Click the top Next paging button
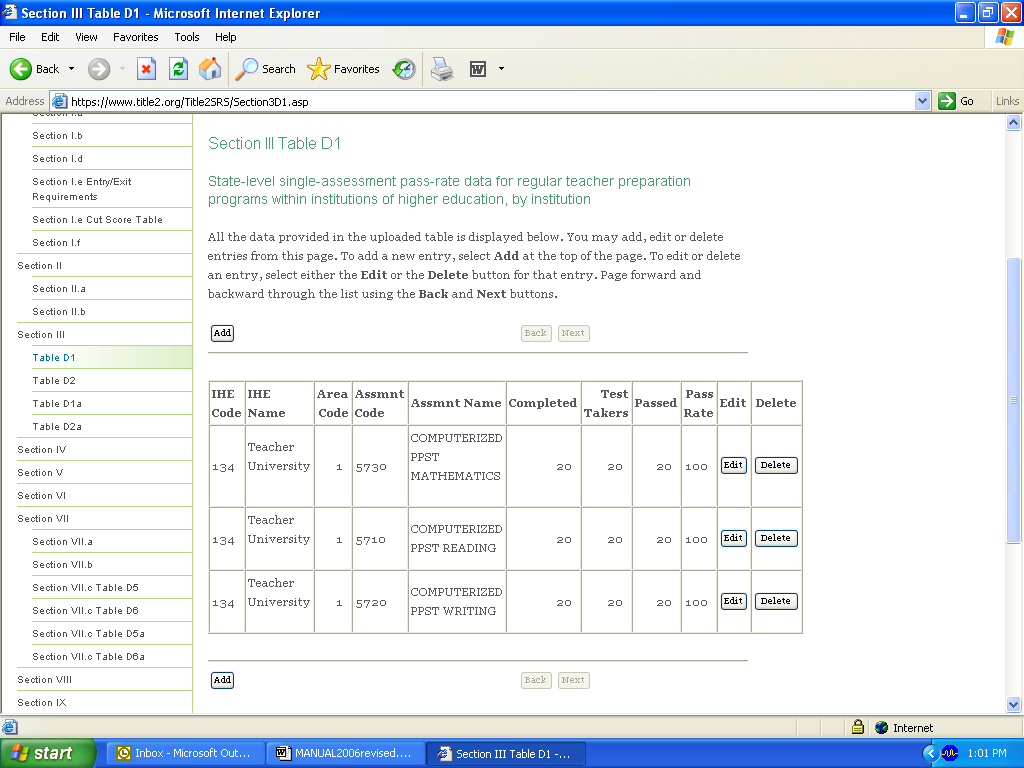This screenshot has height=768, width=1024. click(573, 333)
